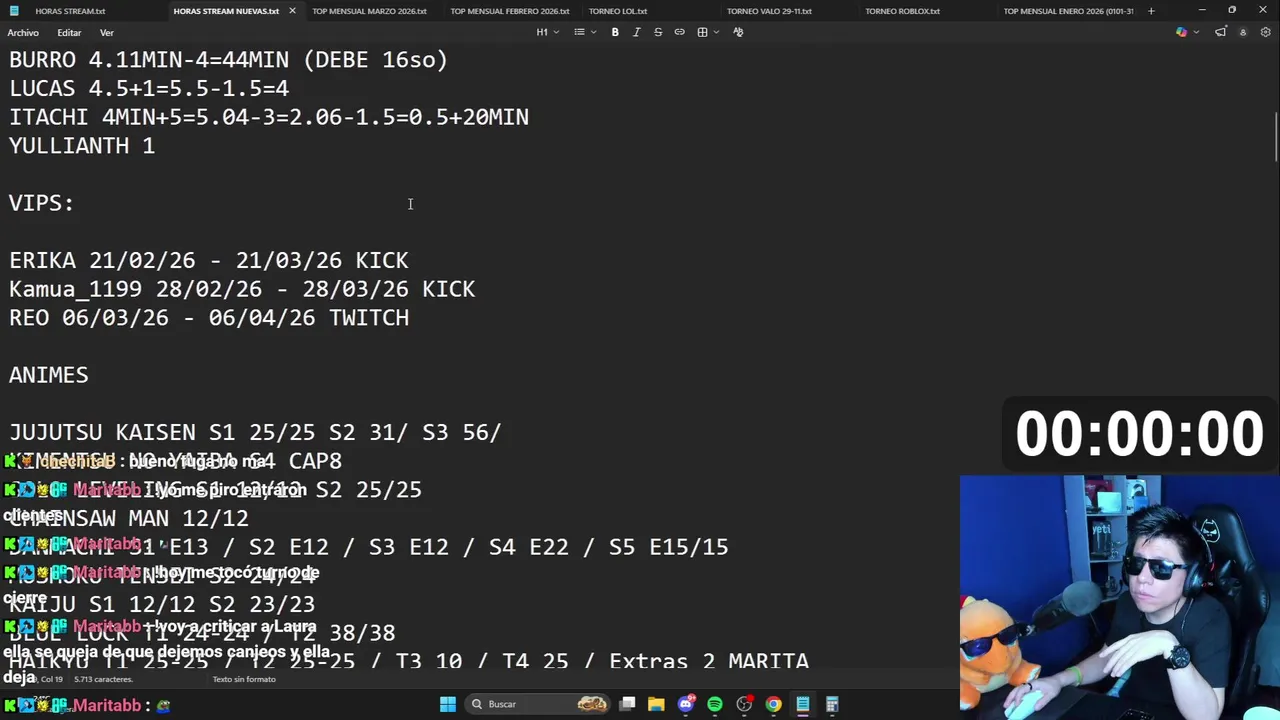1280x720 pixels.
Task: Click the 'ITACHI 4MIN+5' line
Action: click(x=268, y=117)
